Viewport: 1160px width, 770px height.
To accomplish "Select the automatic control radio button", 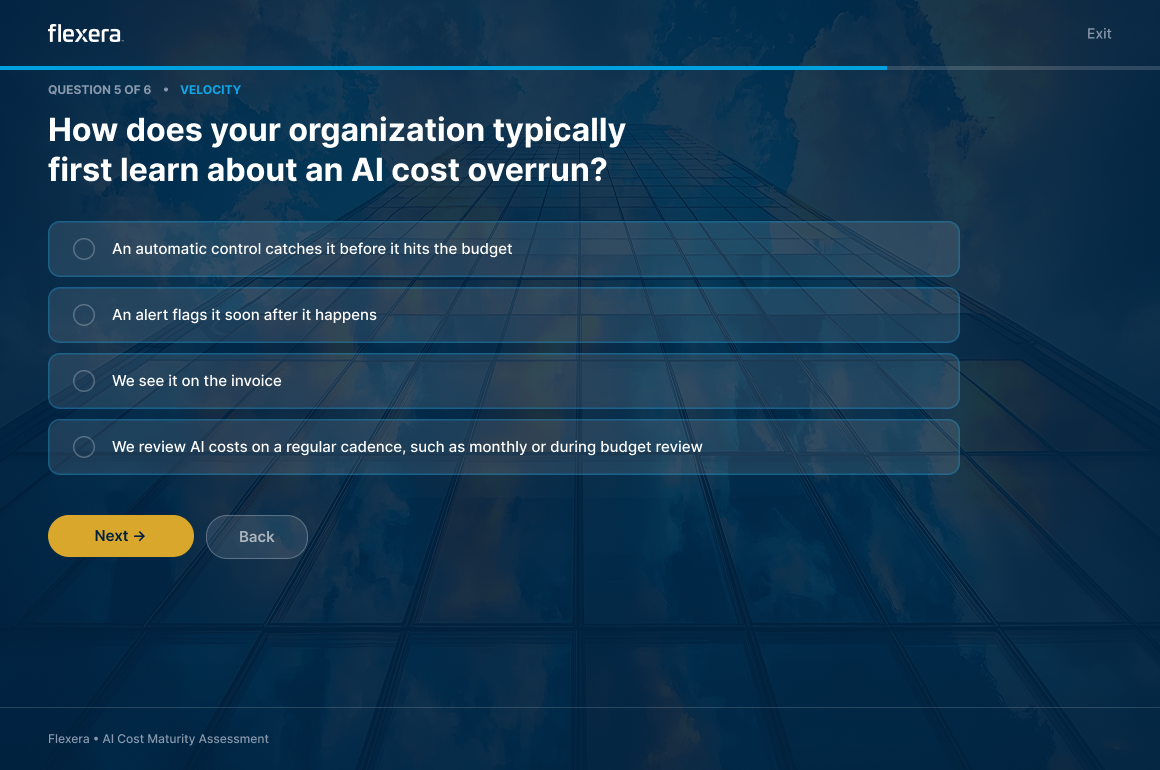I will pyautogui.click(x=84, y=249).
